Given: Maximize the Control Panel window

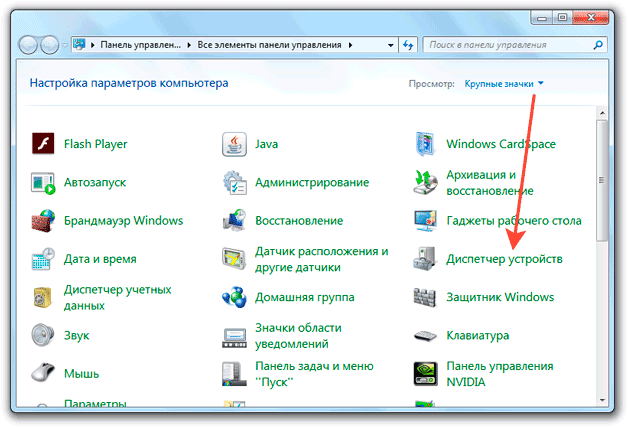Looking at the screenshot, I should pyautogui.click(x=562, y=17).
